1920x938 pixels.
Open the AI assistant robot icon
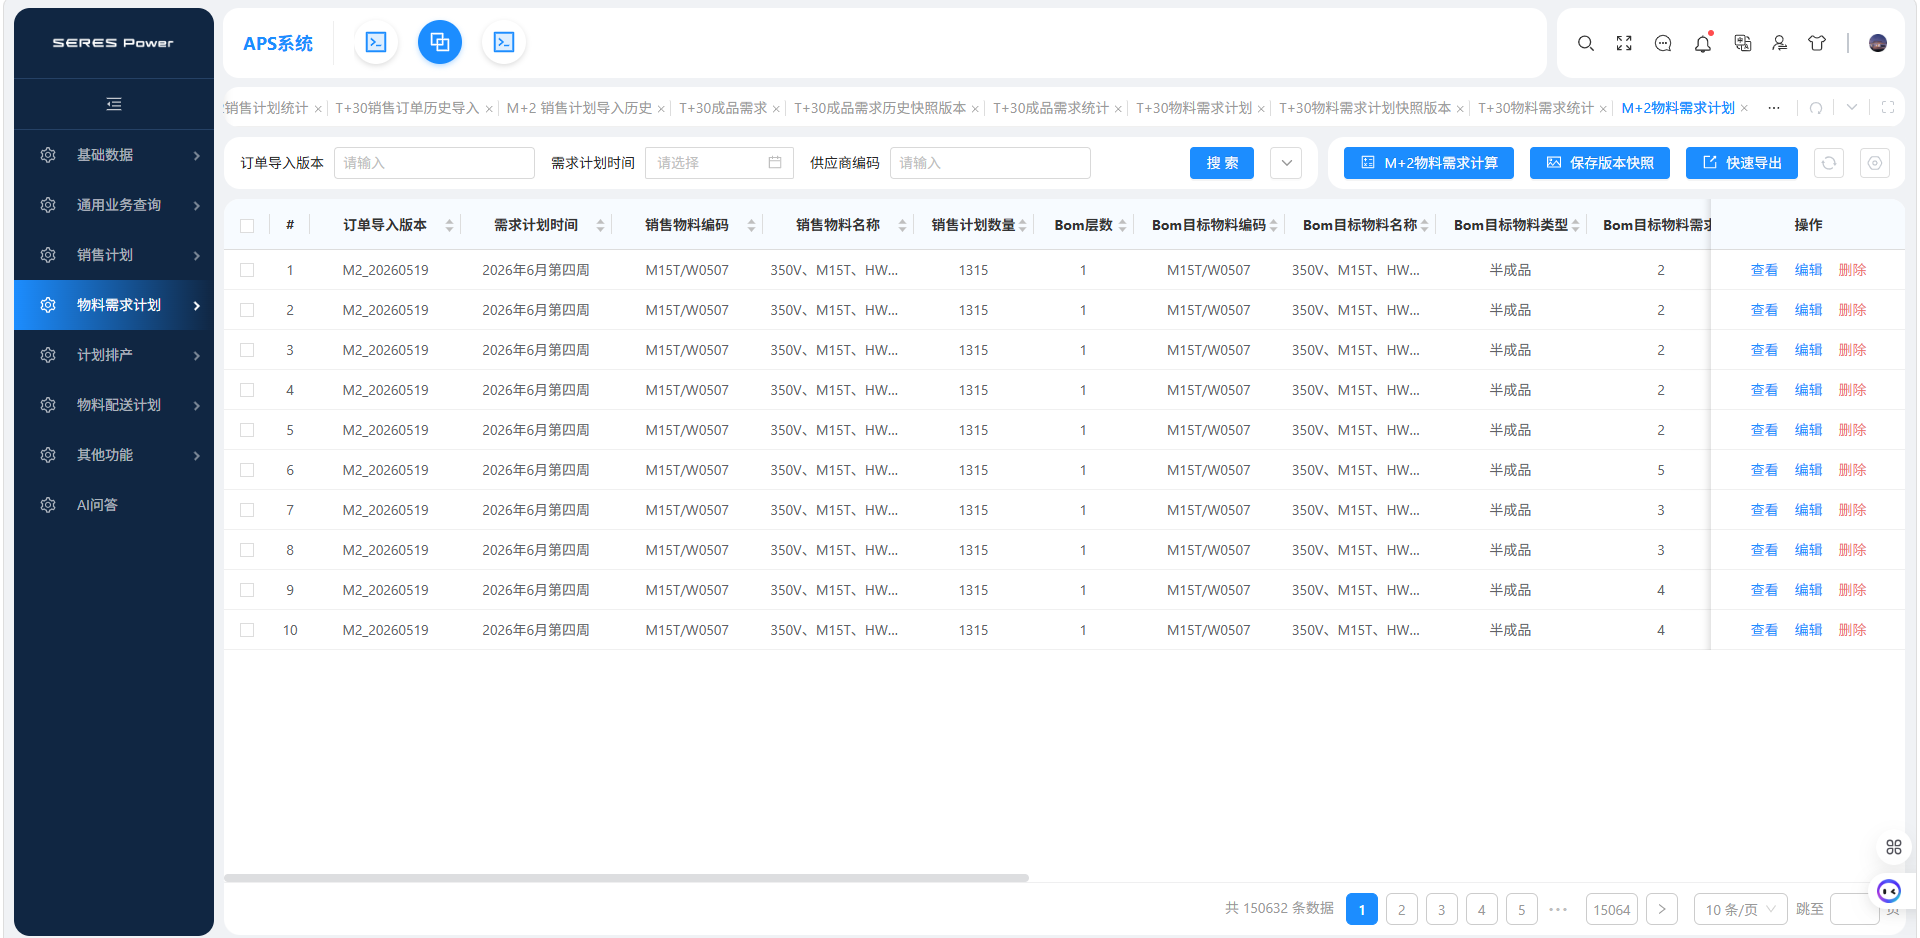[x=1889, y=891]
